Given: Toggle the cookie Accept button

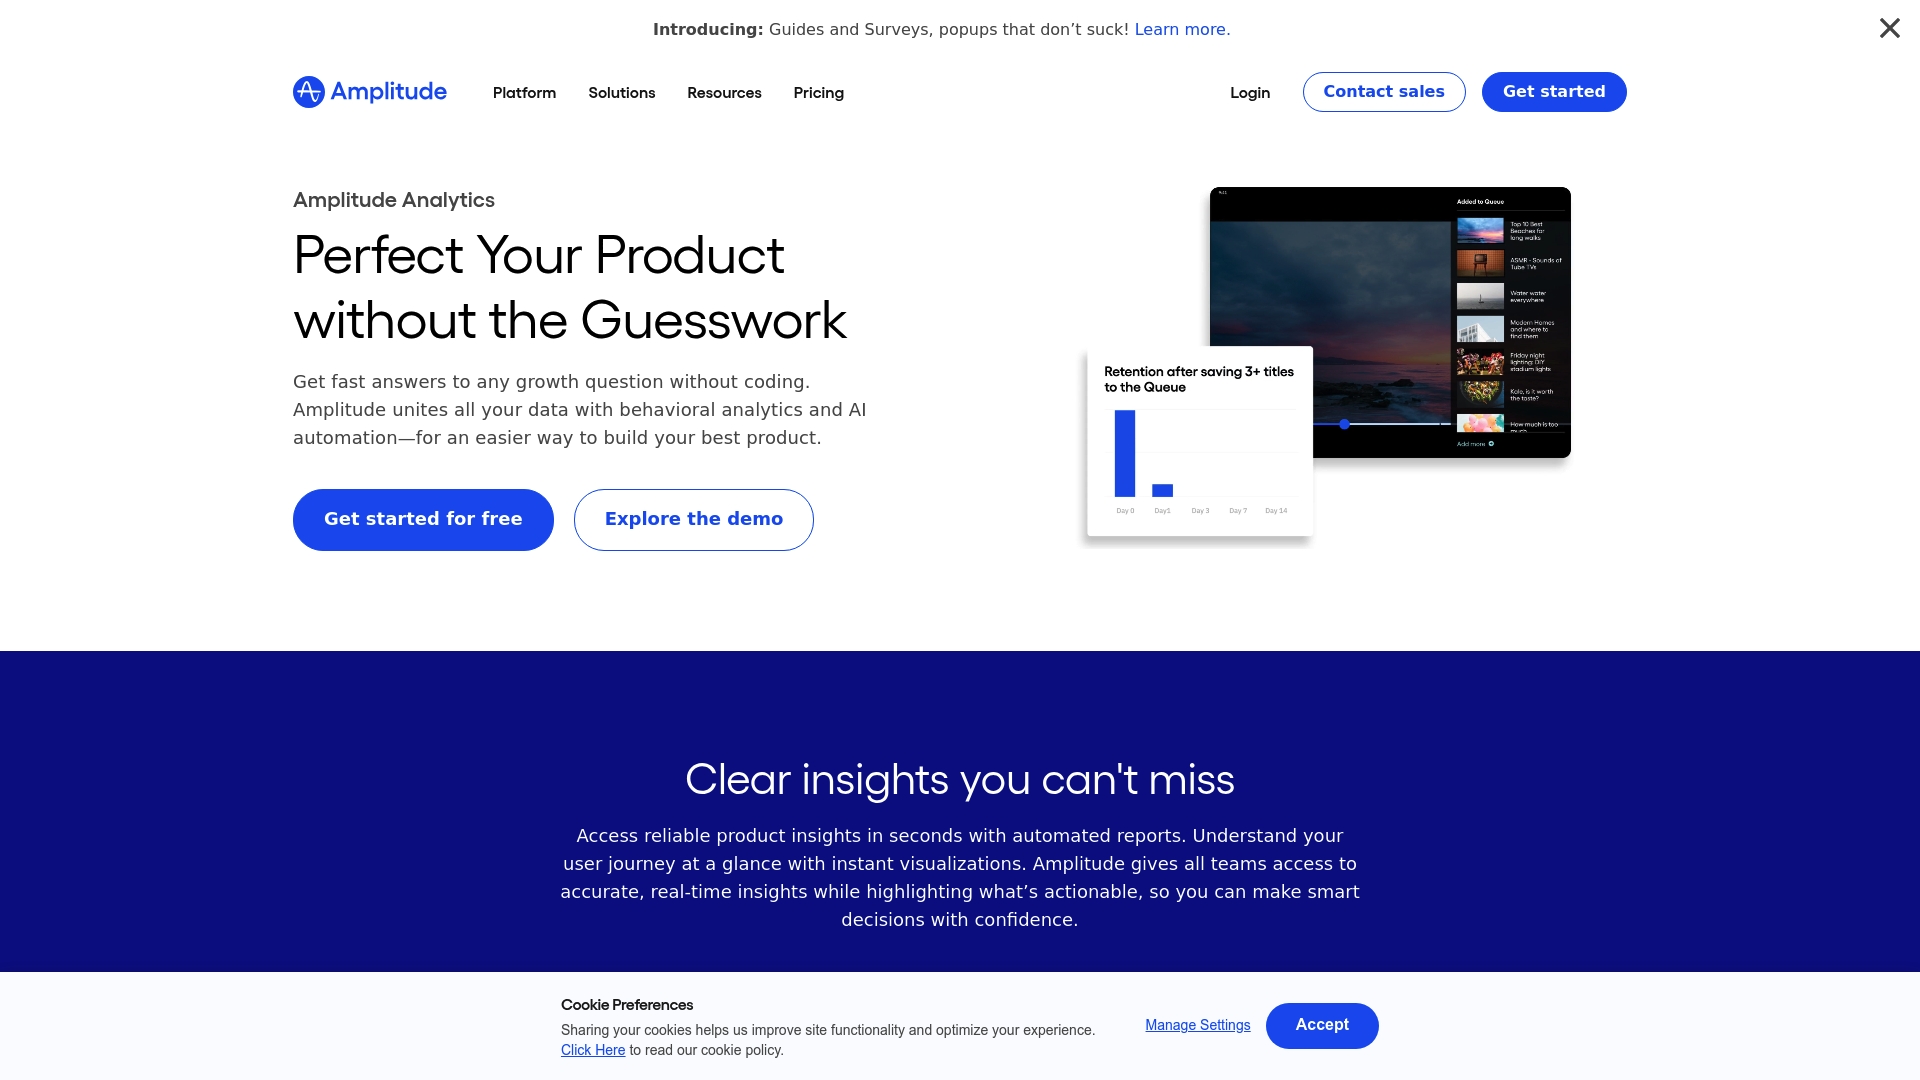Looking at the screenshot, I should click(1321, 1025).
